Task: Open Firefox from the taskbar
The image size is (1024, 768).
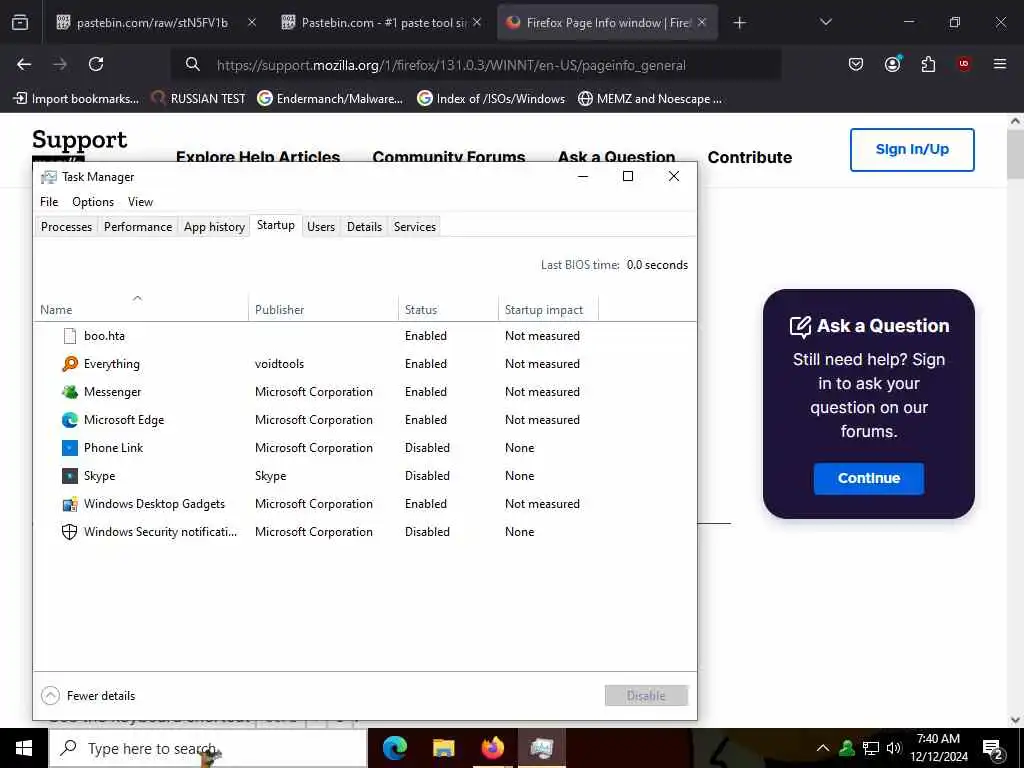Action: (x=492, y=748)
